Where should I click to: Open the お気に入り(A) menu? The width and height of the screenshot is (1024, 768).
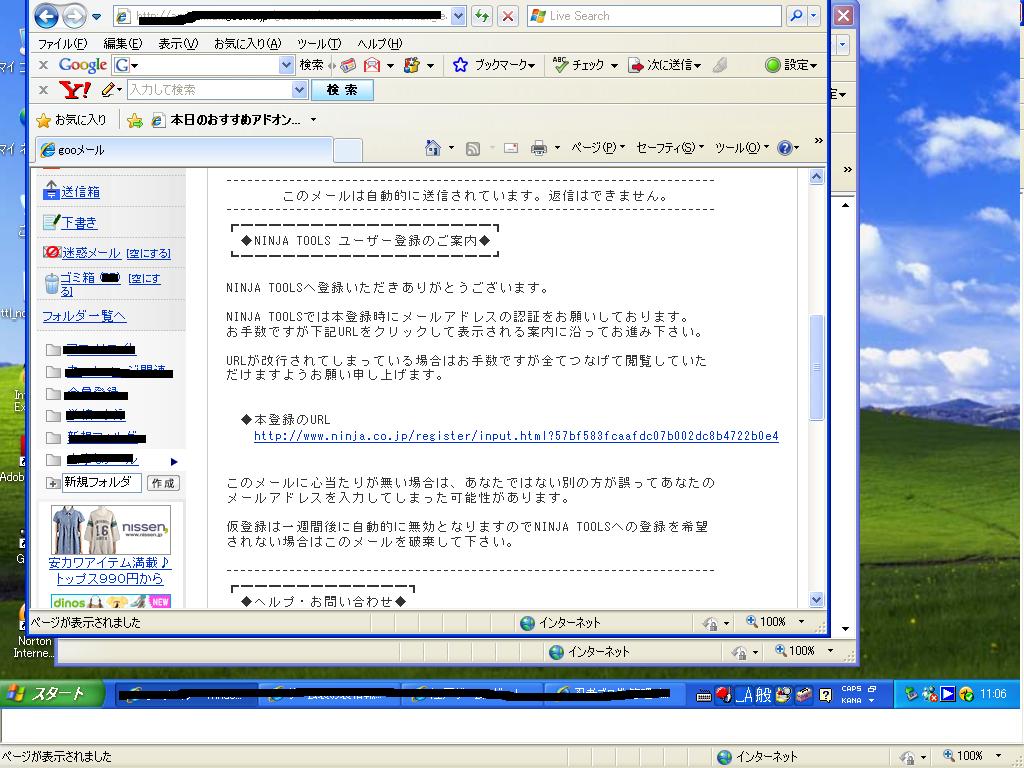pyautogui.click(x=248, y=44)
